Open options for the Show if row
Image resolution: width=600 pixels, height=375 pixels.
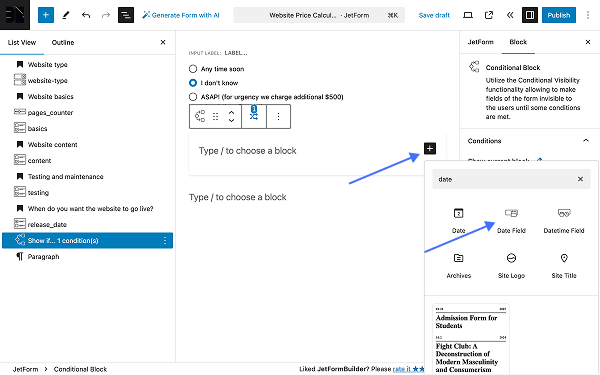click(x=165, y=240)
